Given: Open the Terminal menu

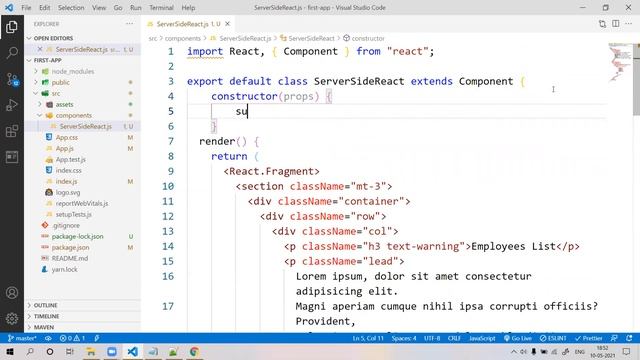Looking at the screenshot, I should tap(161, 8).
